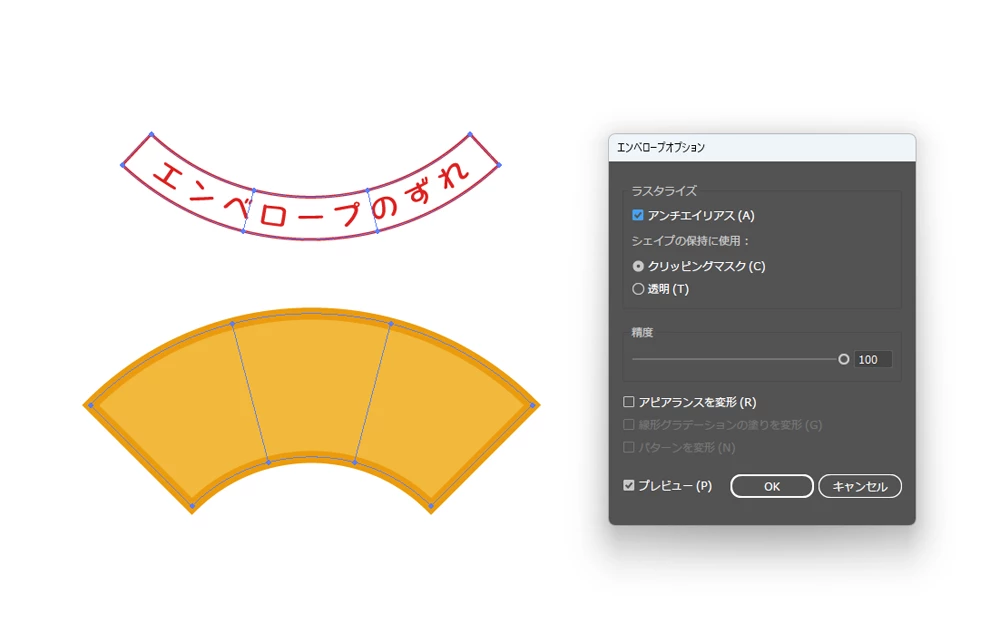Screen dimensions: 1000x623
Task: Select クリッピングマスク (C) radio option
Action: click(638, 266)
